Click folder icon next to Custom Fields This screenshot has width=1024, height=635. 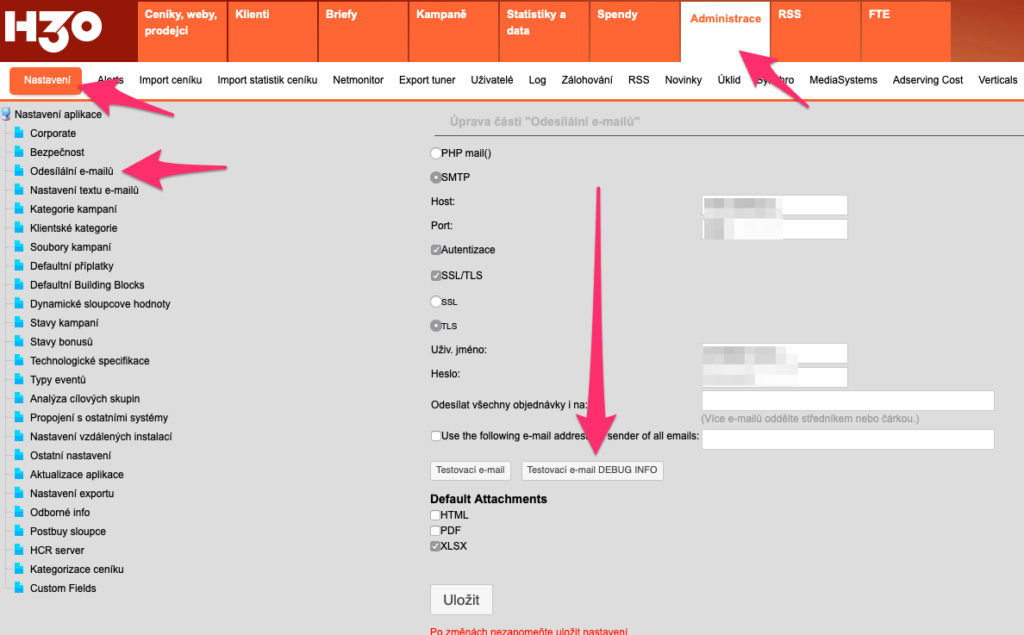click(x=18, y=589)
